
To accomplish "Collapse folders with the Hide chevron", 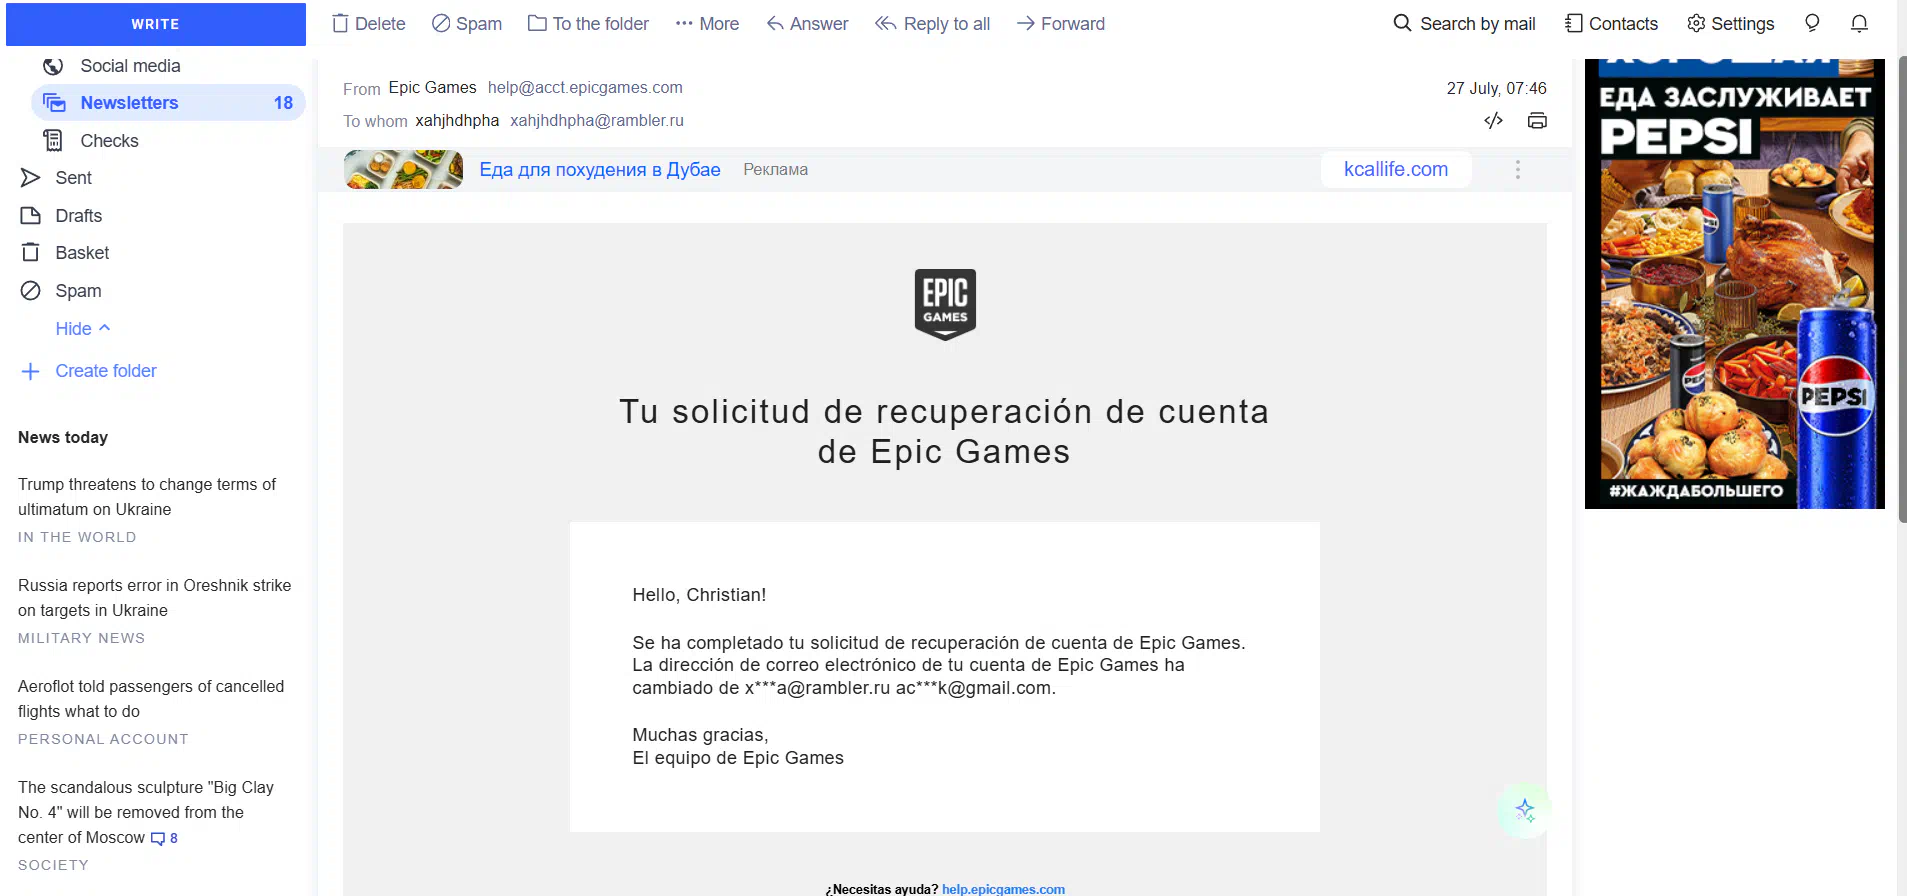I will (83, 328).
